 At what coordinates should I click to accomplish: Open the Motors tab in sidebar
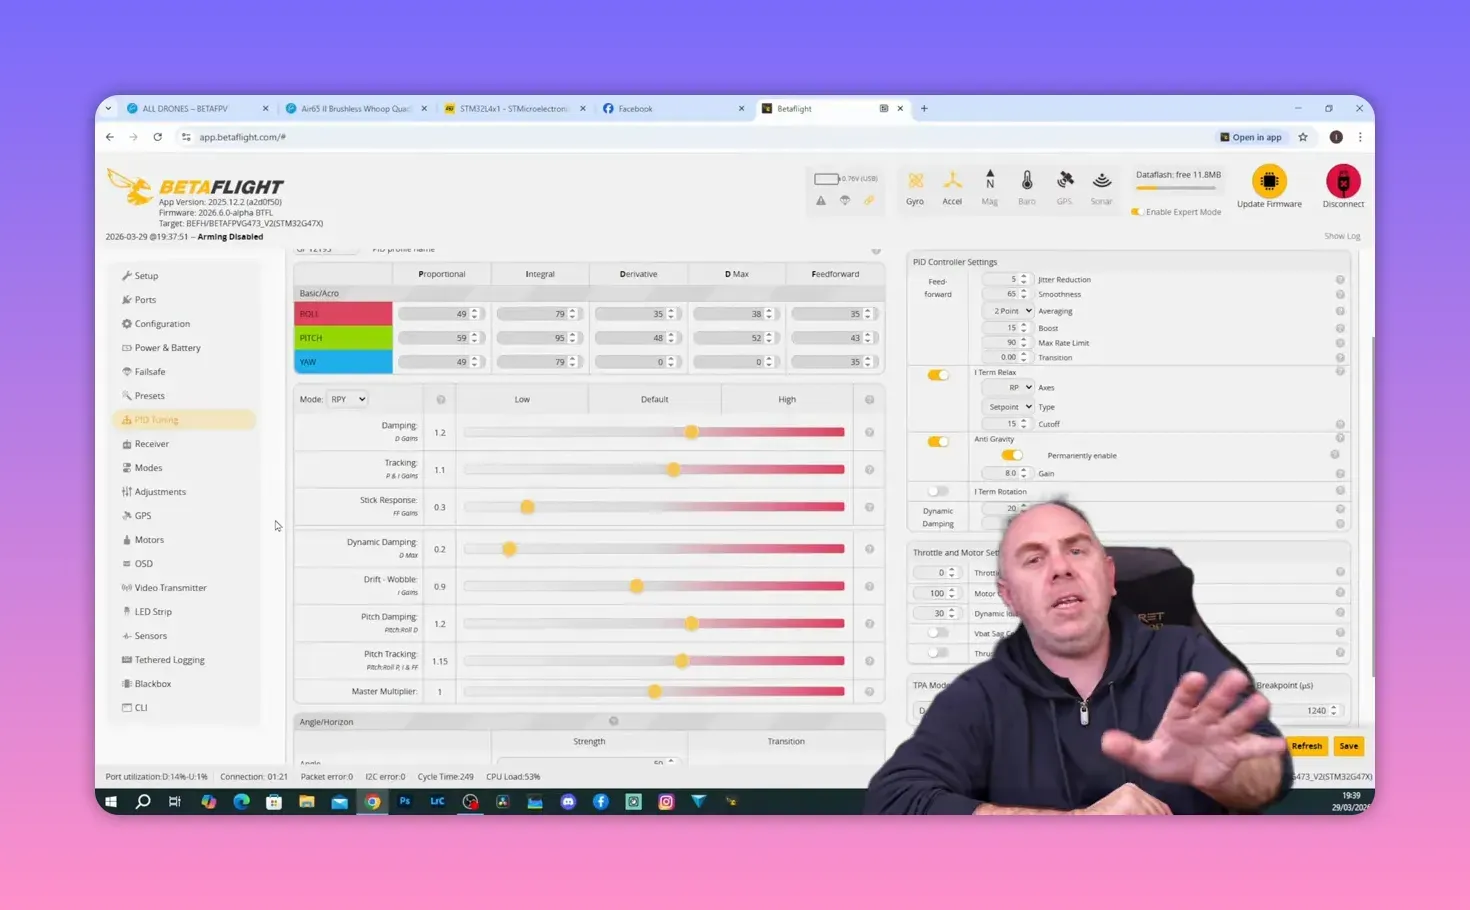coord(149,540)
